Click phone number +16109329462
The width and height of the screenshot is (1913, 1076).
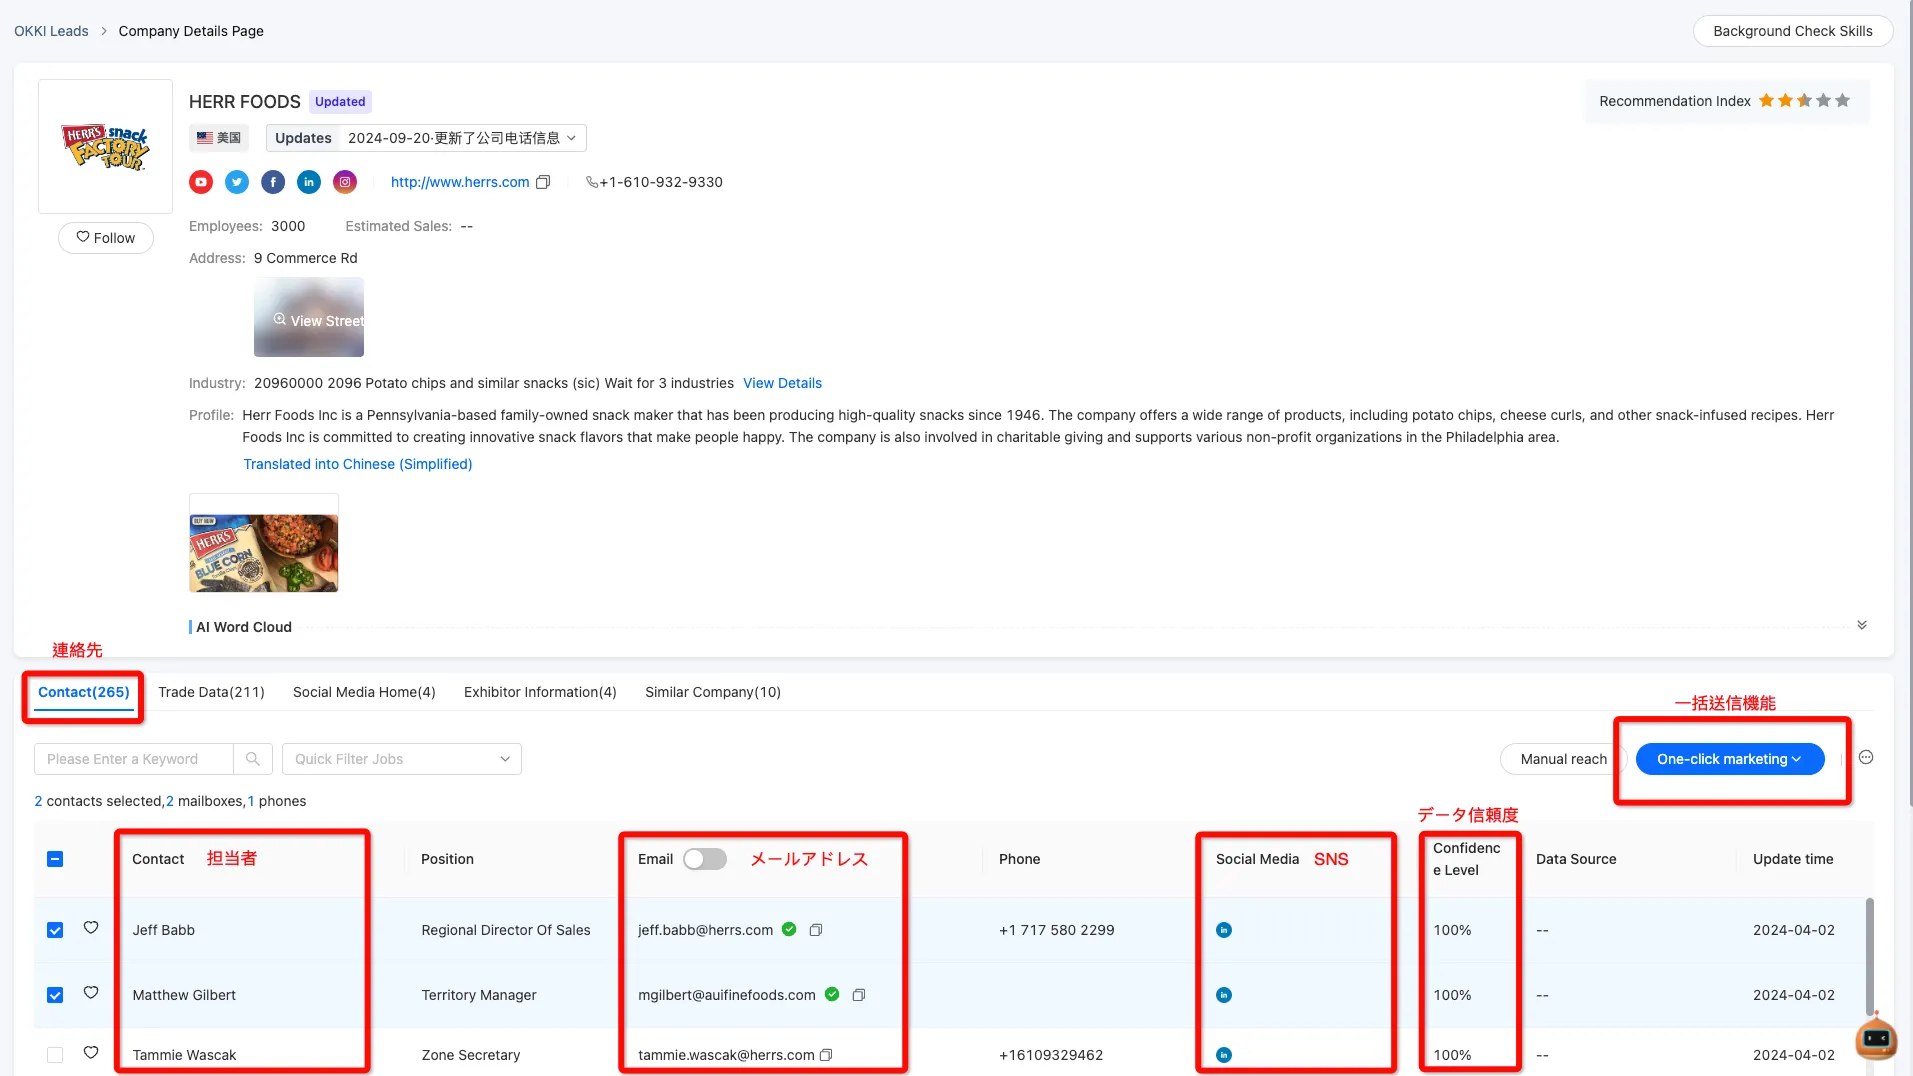[1051, 1055]
